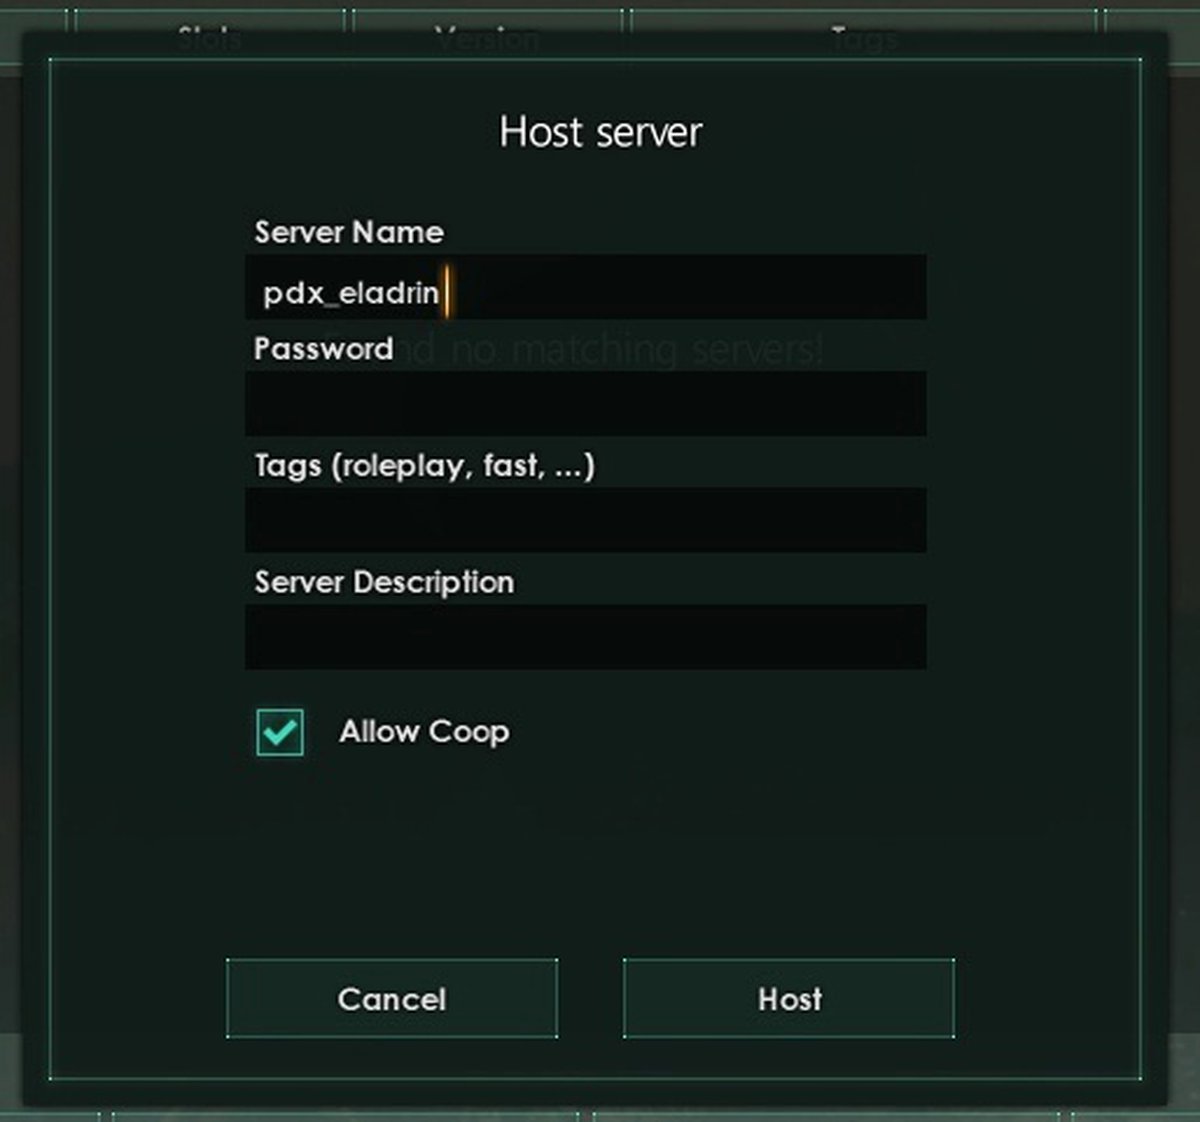Image resolution: width=1200 pixels, height=1122 pixels.
Task: Click the Host server dialog title
Action: tap(601, 131)
